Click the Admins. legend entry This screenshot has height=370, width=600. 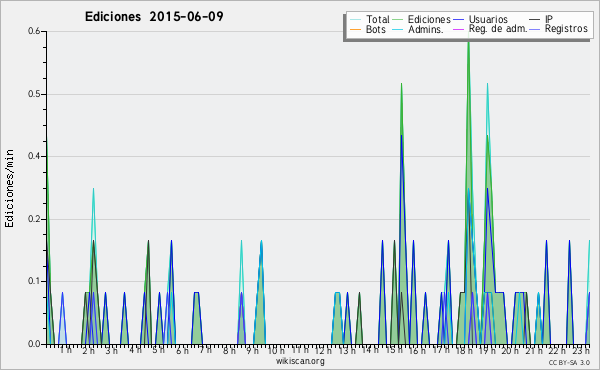pos(426,29)
